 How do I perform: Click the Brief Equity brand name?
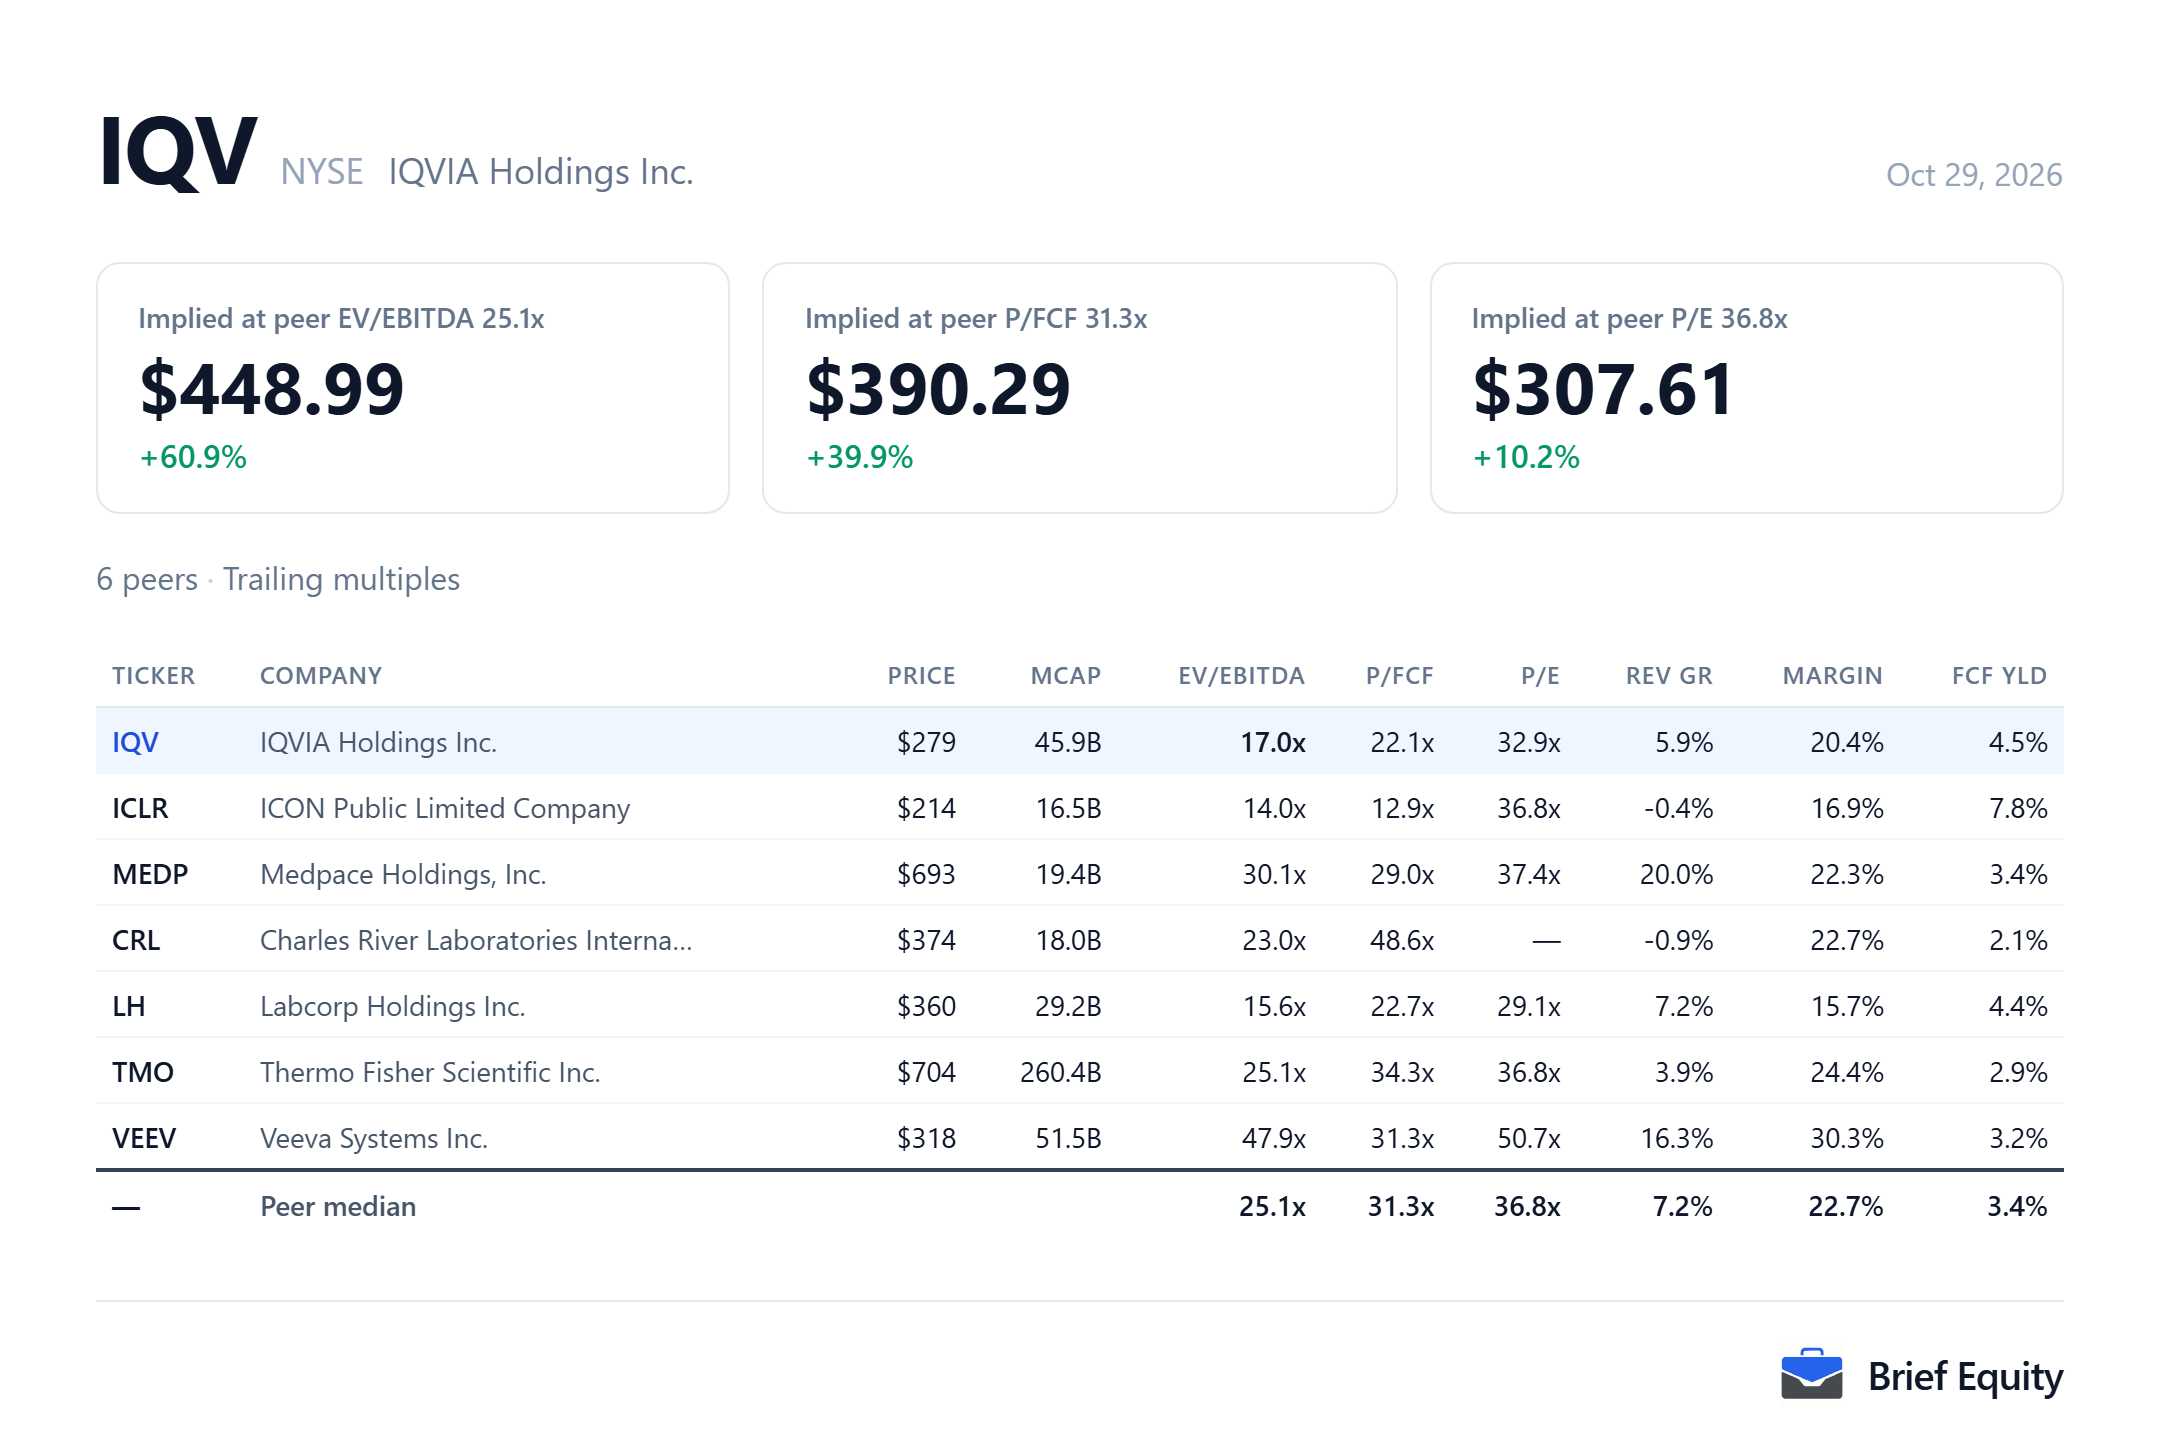(1965, 1377)
